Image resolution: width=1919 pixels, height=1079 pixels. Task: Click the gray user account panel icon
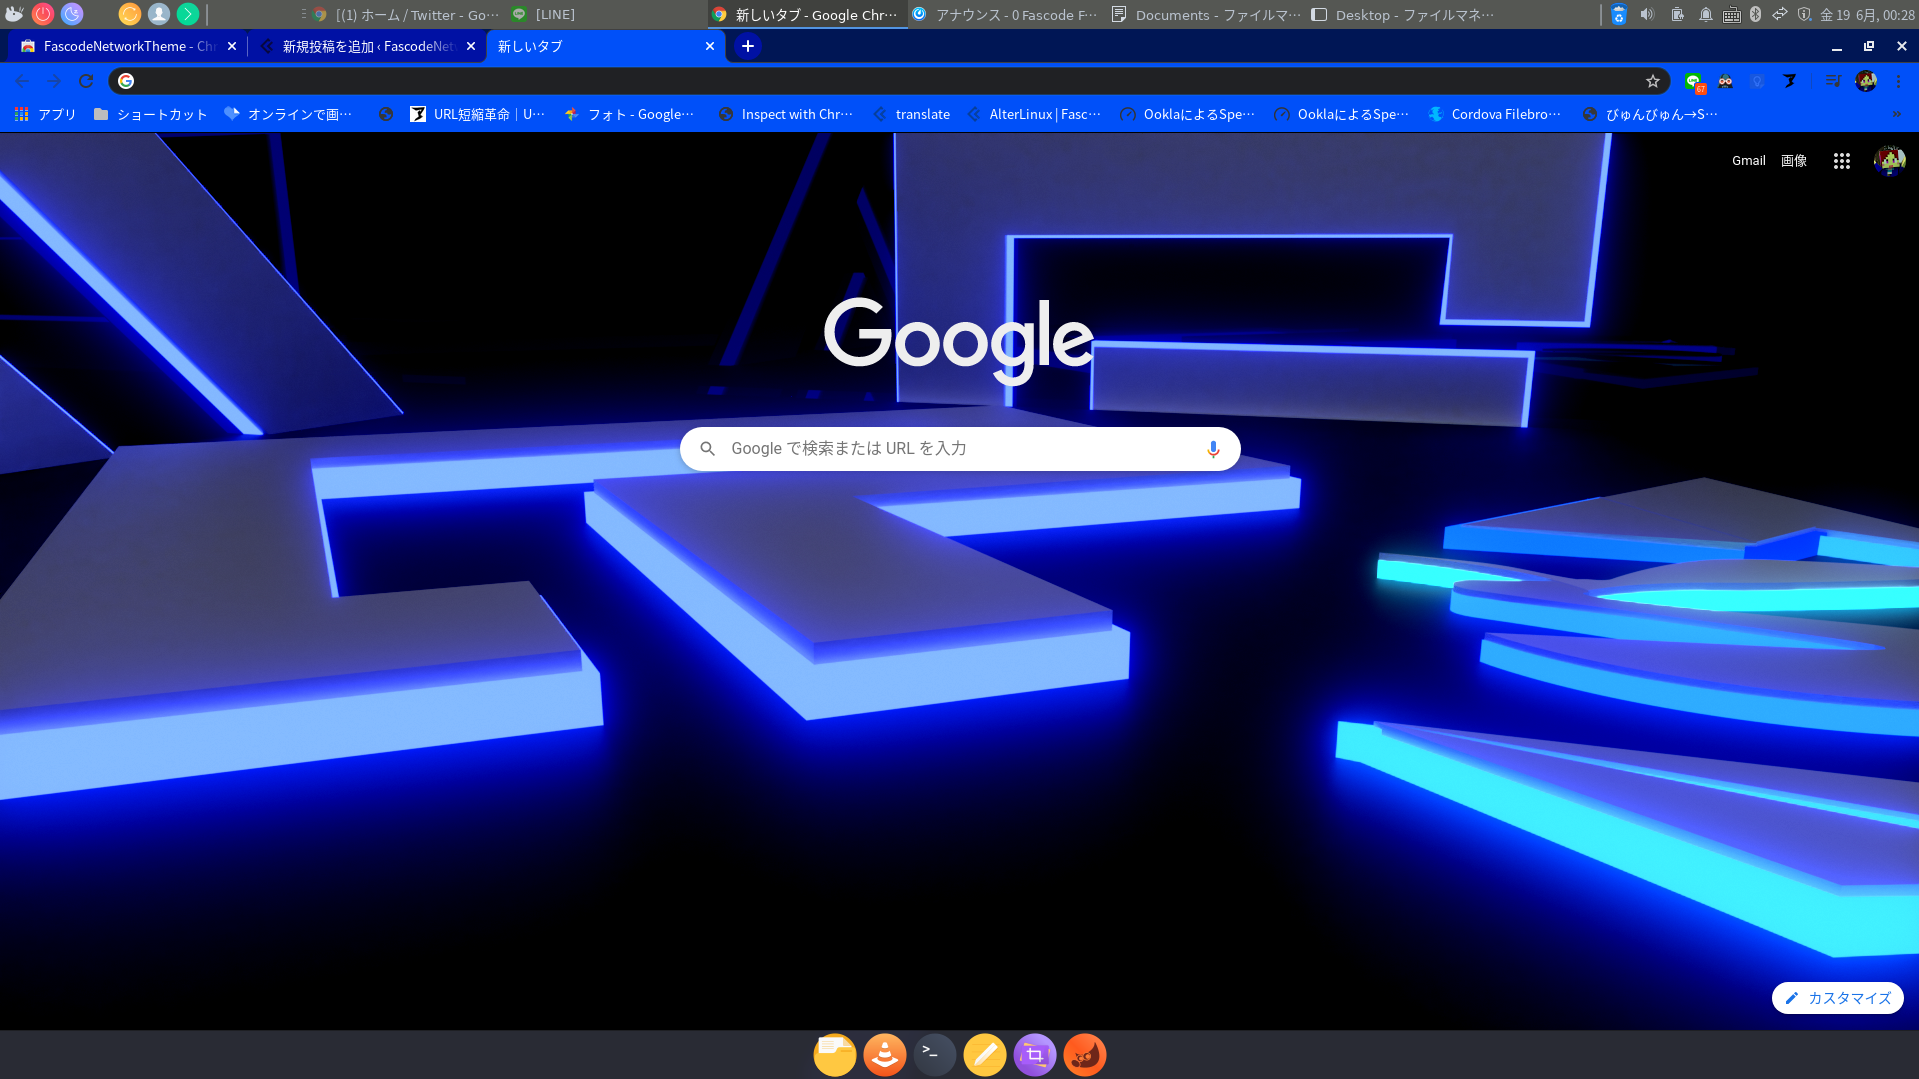click(x=159, y=14)
